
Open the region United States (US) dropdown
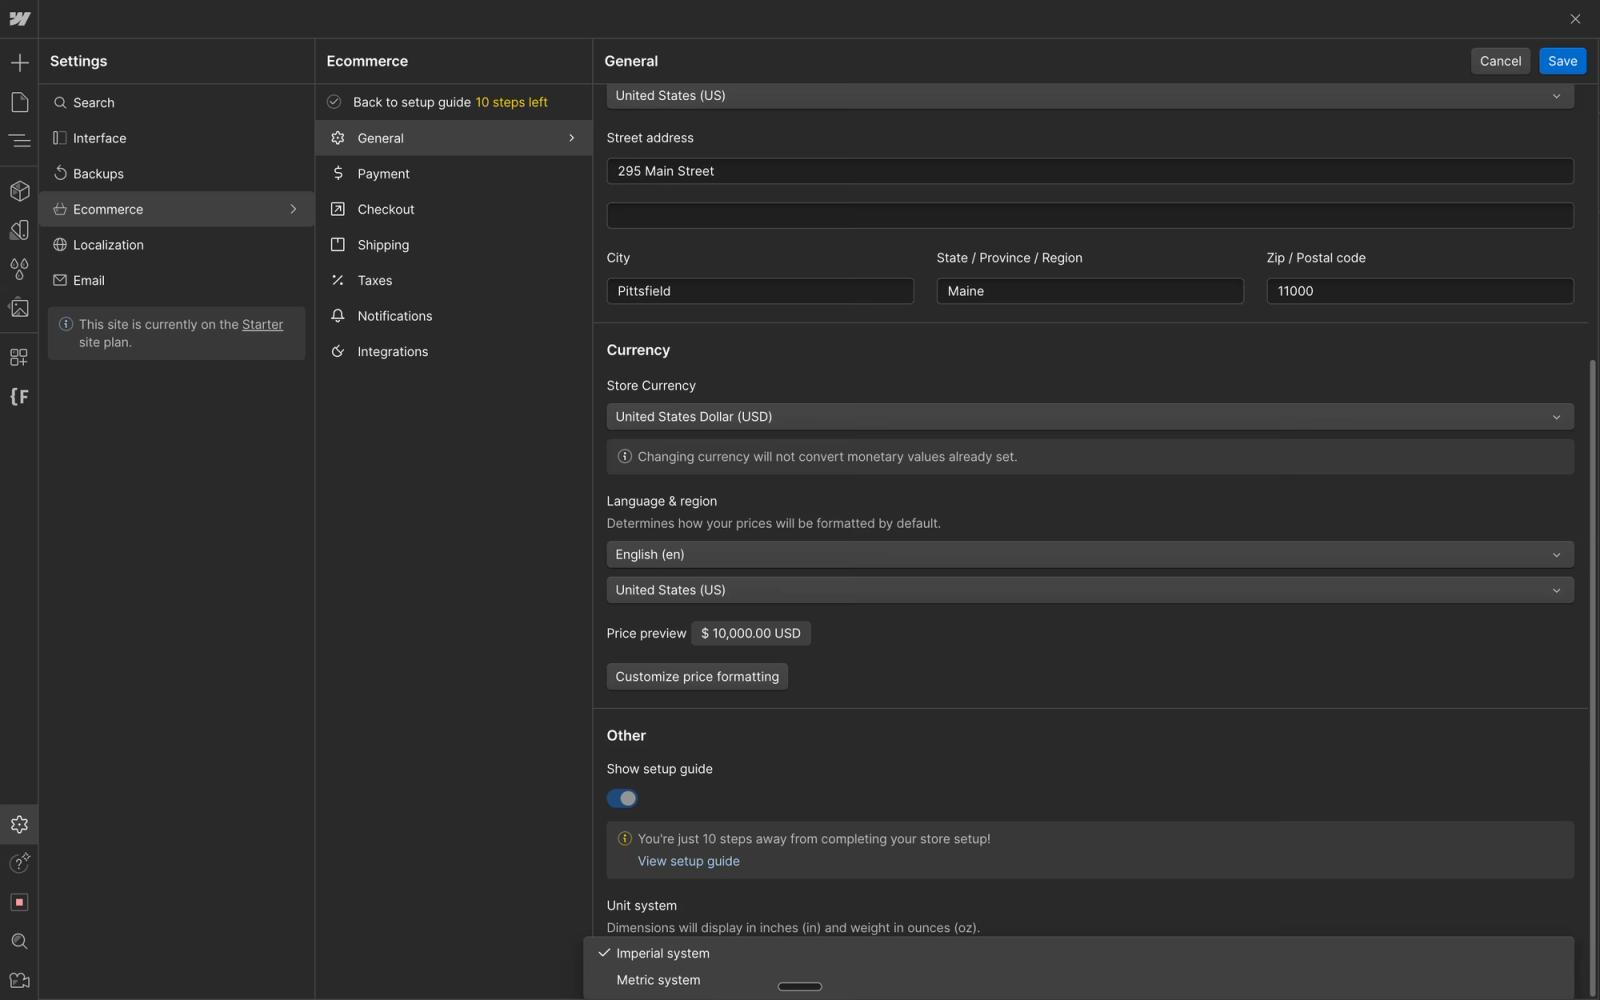click(1090, 590)
